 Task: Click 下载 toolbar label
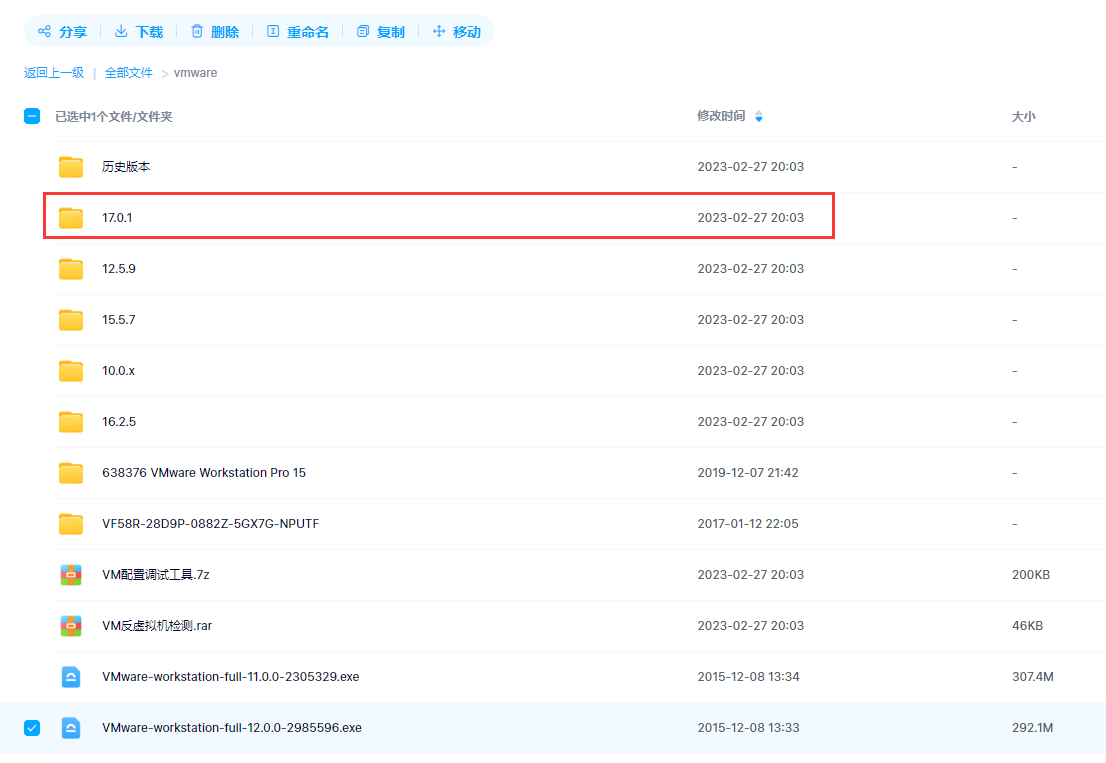(x=149, y=32)
